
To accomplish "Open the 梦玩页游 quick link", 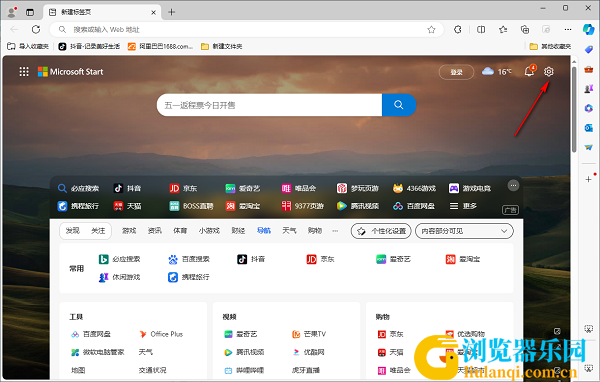I will click(358, 188).
